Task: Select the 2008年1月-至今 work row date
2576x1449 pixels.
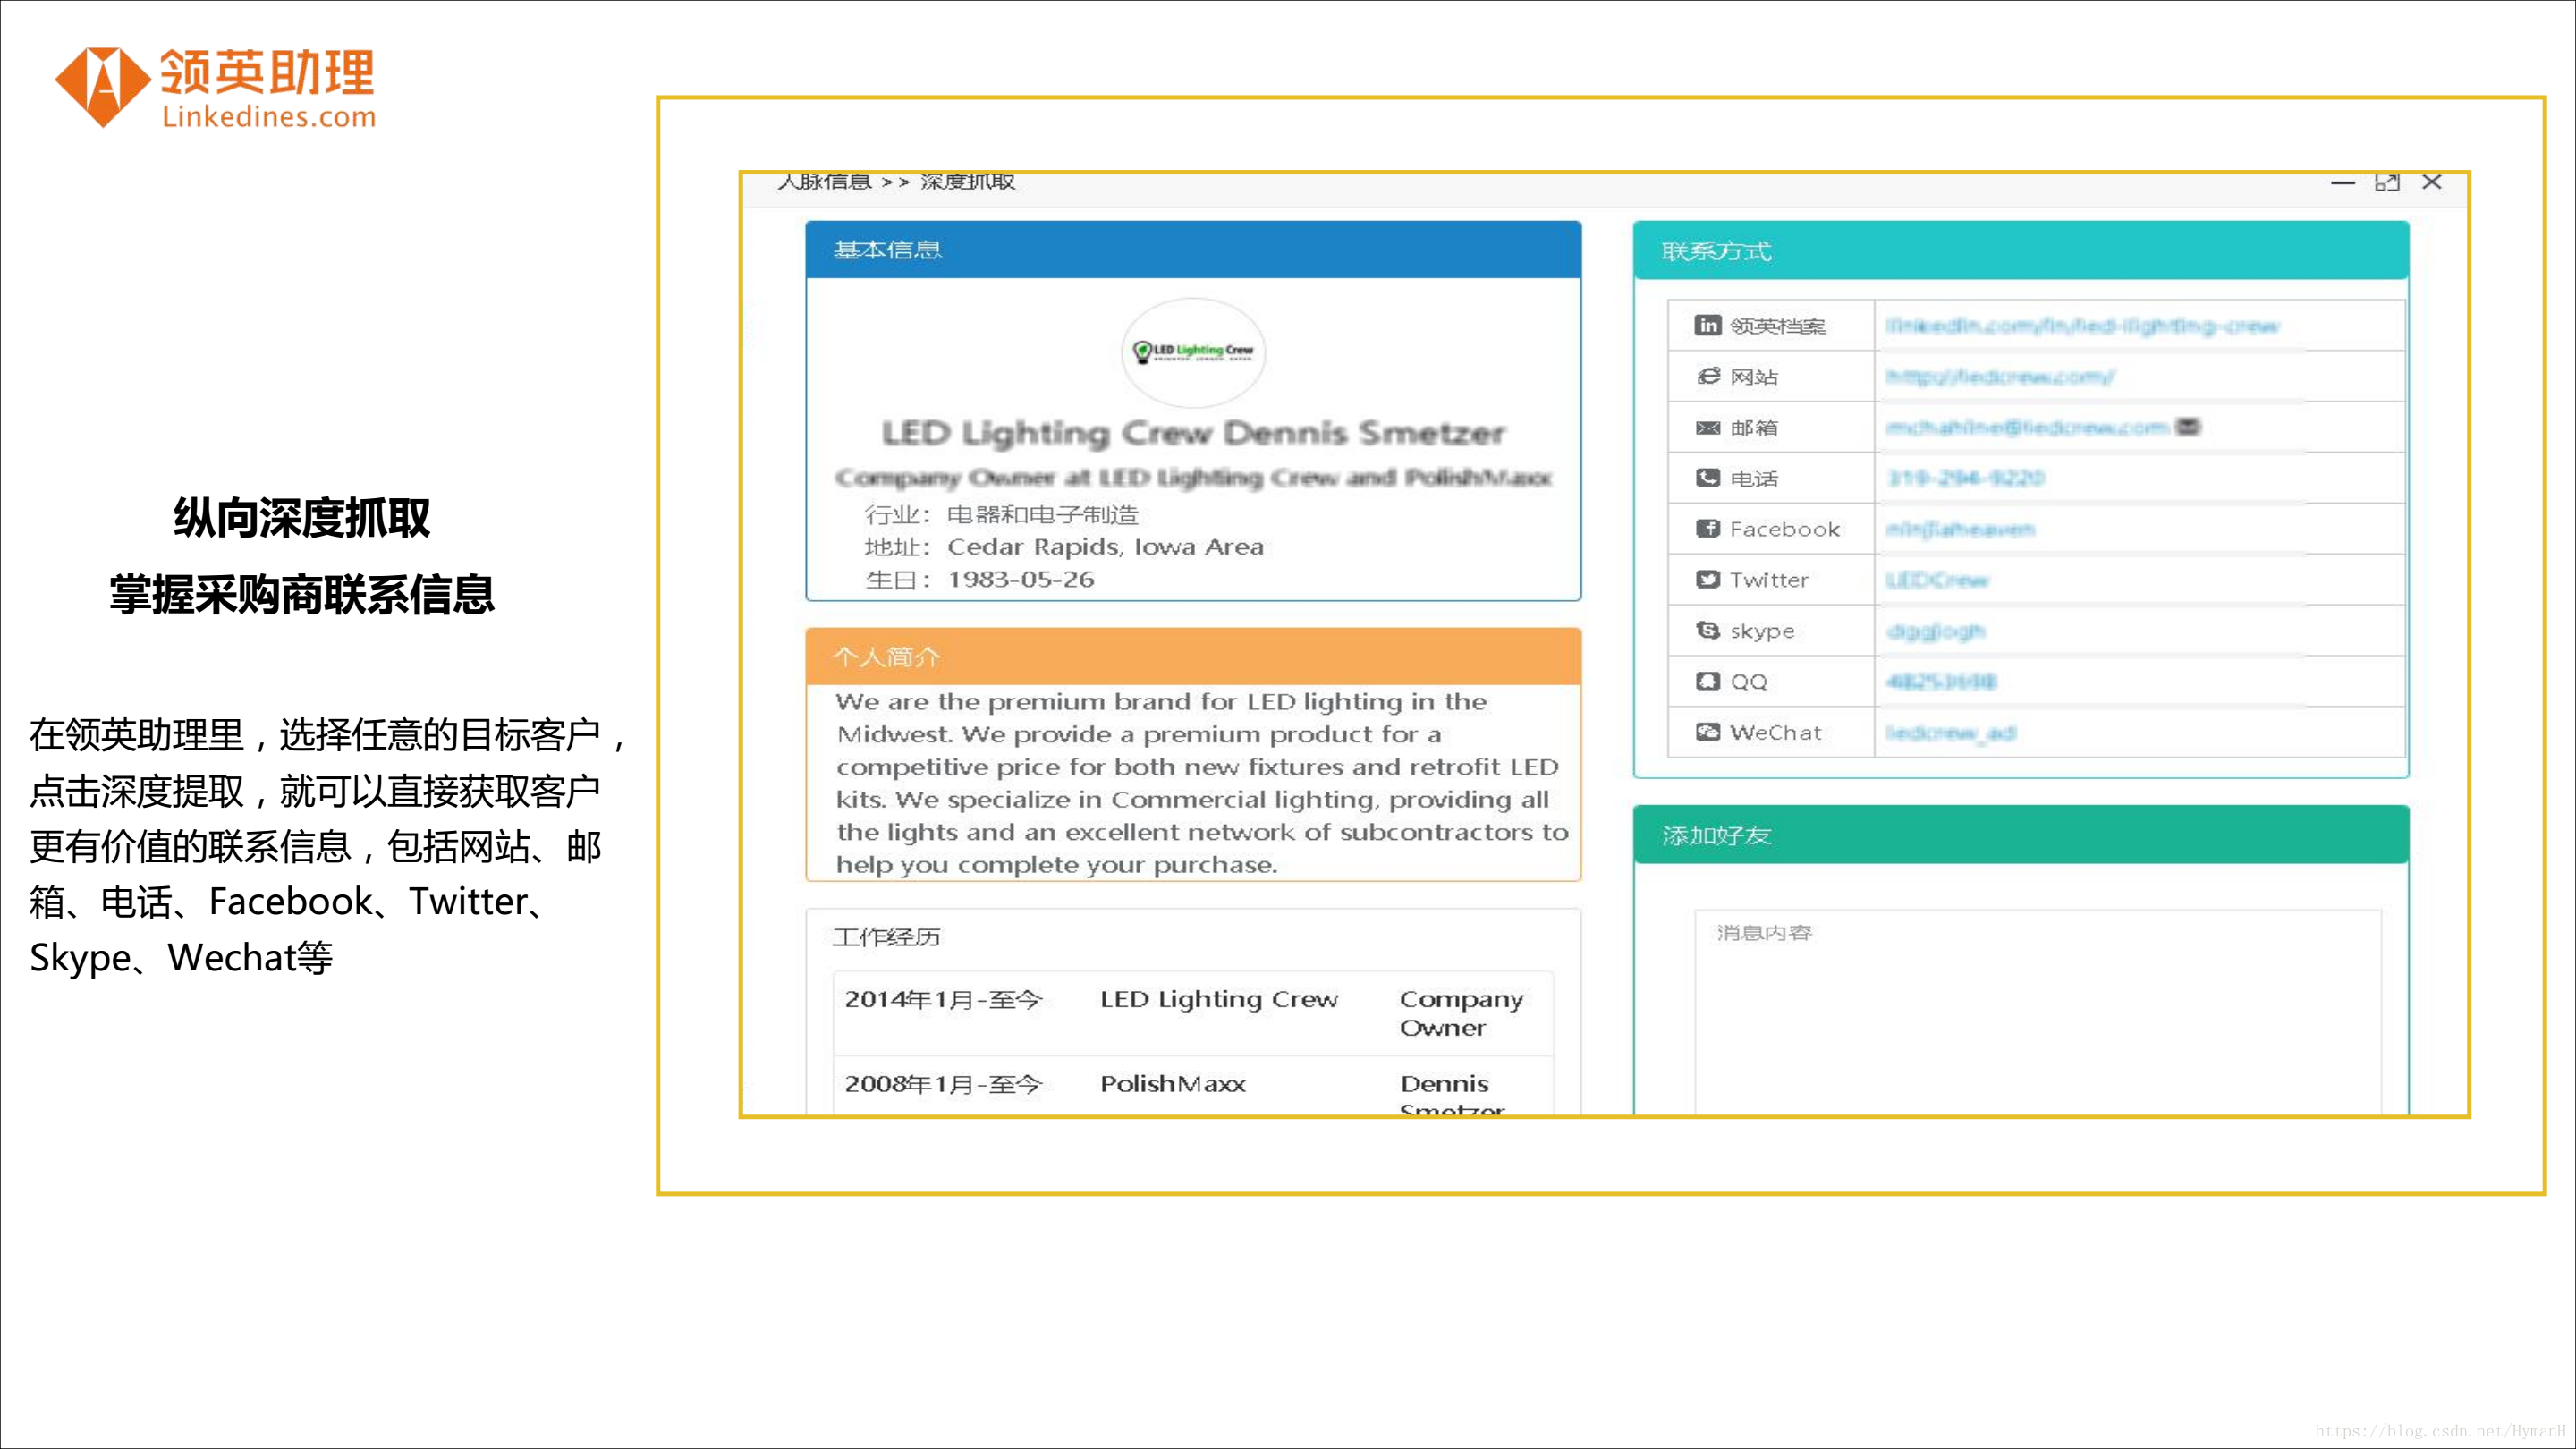Action: click(943, 1084)
